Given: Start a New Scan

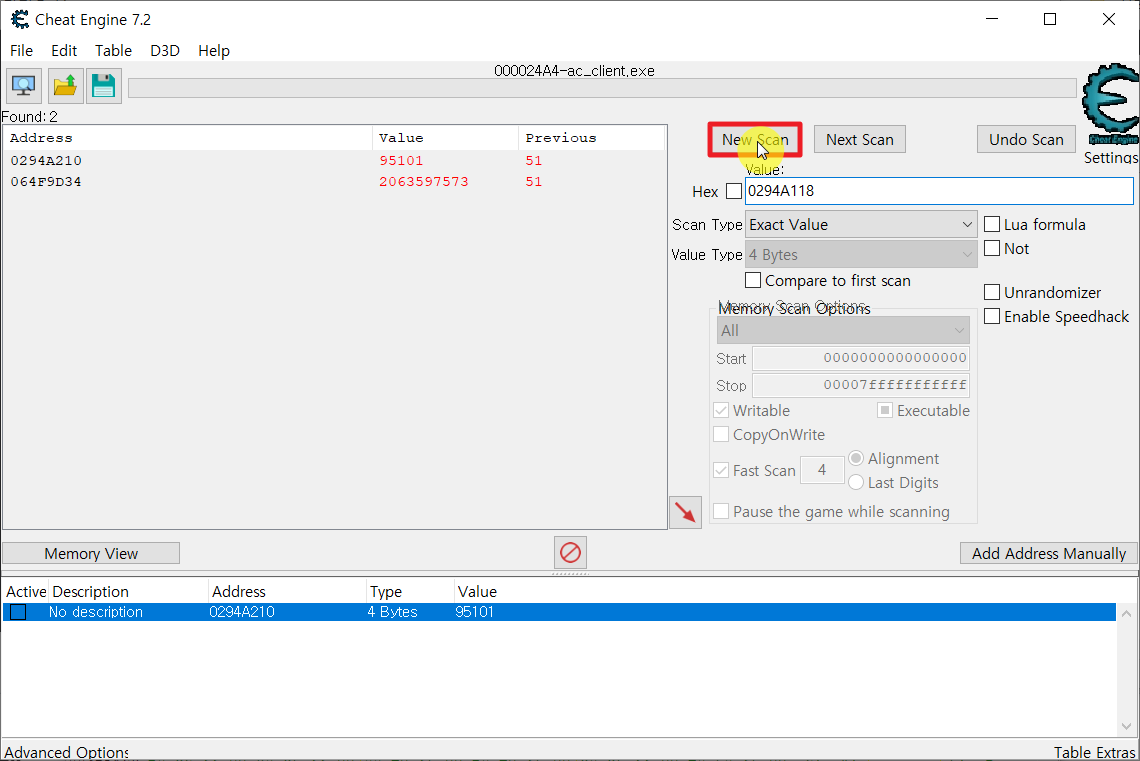Looking at the screenshot, I should pyautogui.click(x=755, y=140).
